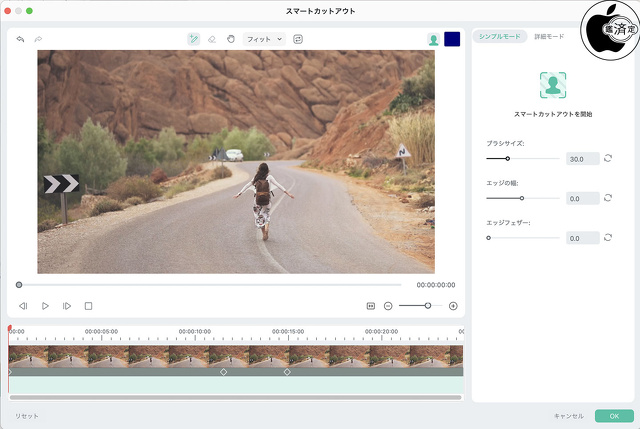640x429 pixels.
Task: Switch to シンプルモード tab
Action: 498,36
